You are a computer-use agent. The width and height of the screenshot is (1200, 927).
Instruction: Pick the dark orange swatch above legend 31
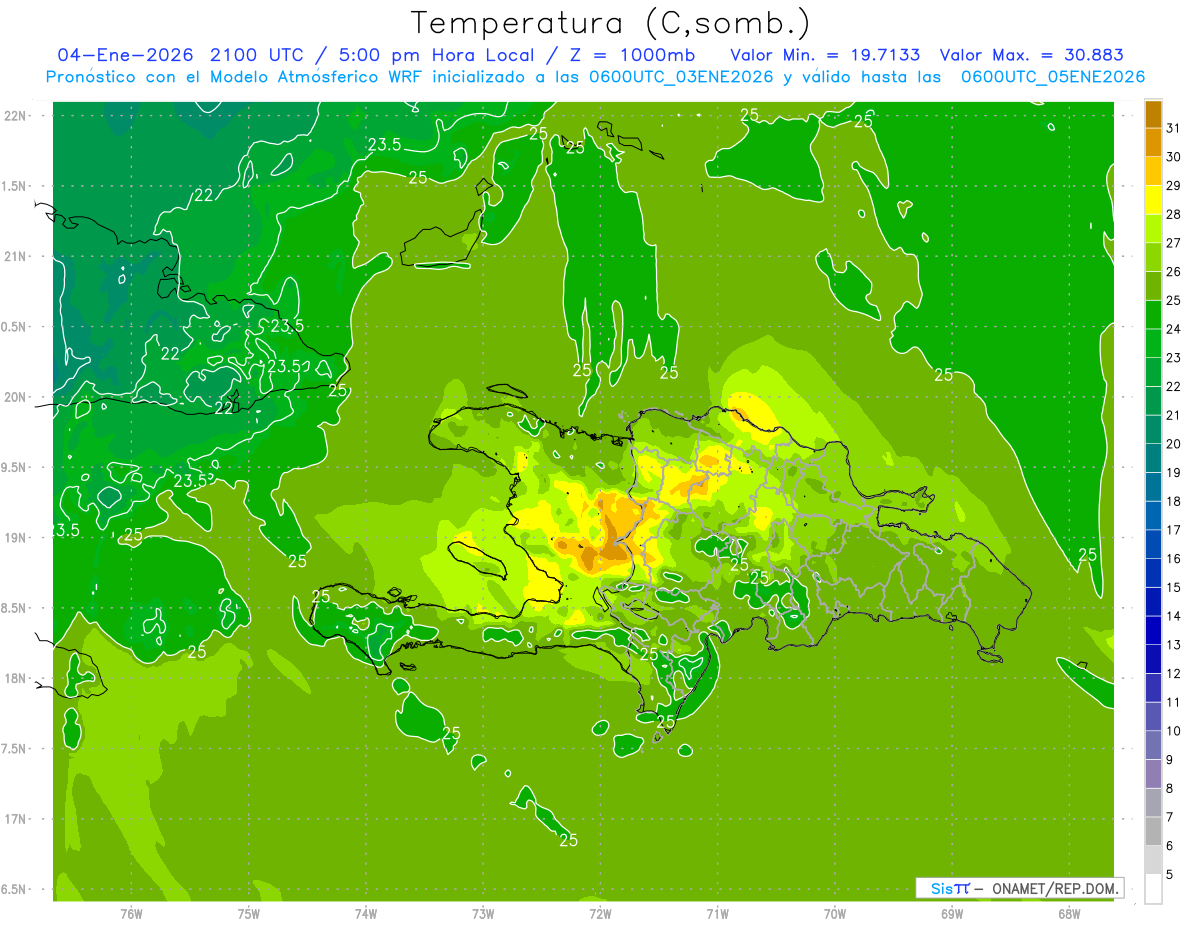point(1153,114)
